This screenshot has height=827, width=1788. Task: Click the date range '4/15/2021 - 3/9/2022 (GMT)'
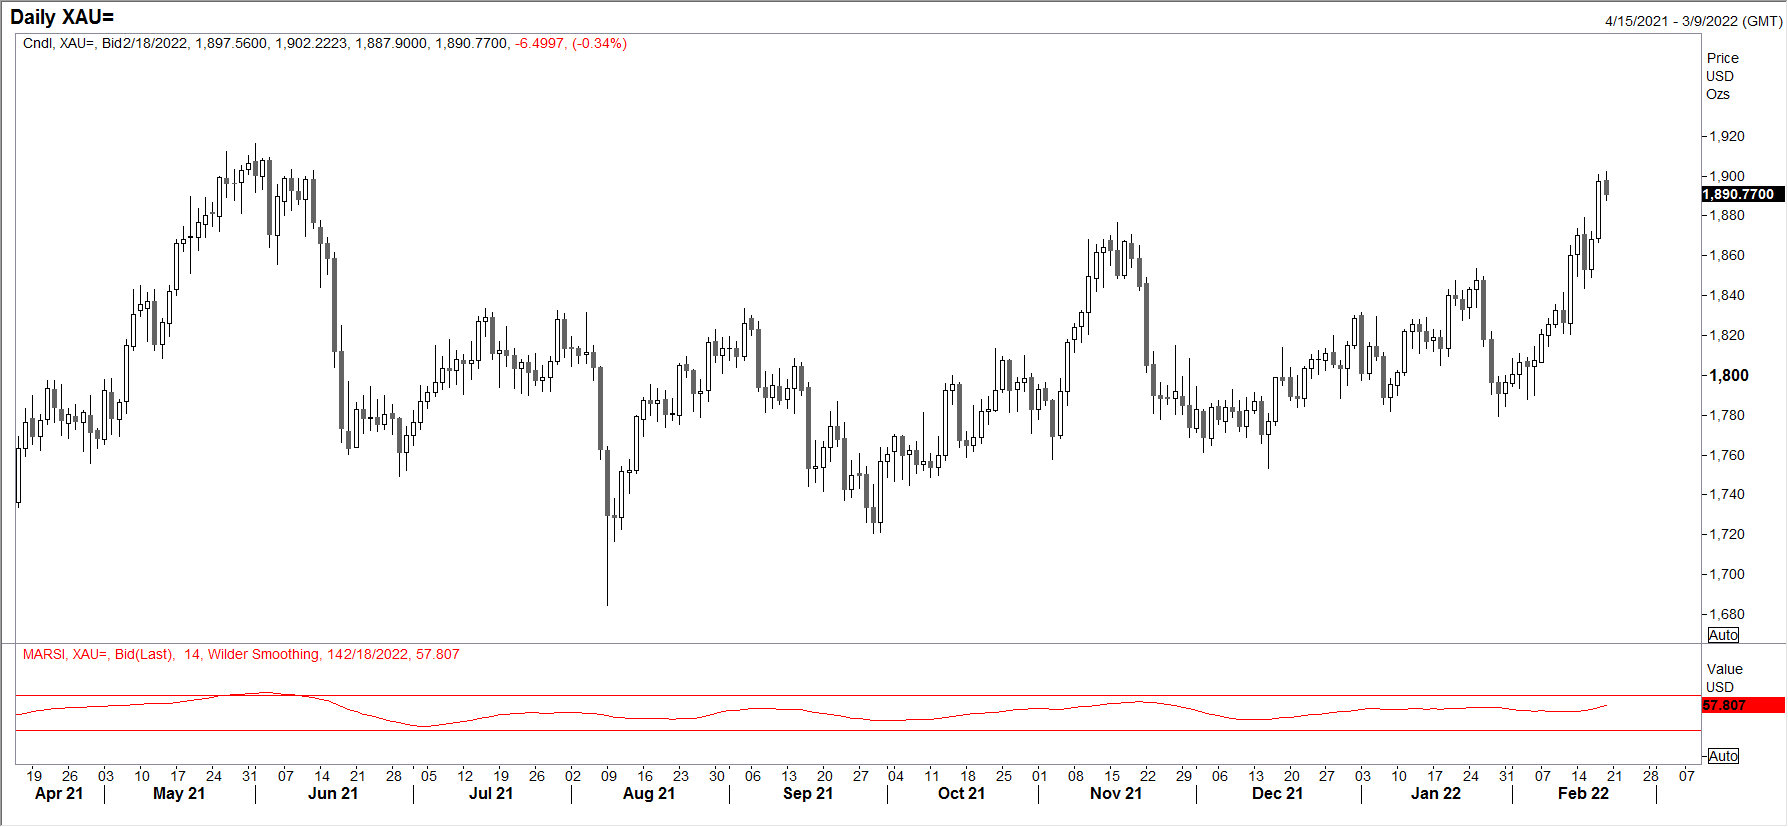[x=1693, y=21]
